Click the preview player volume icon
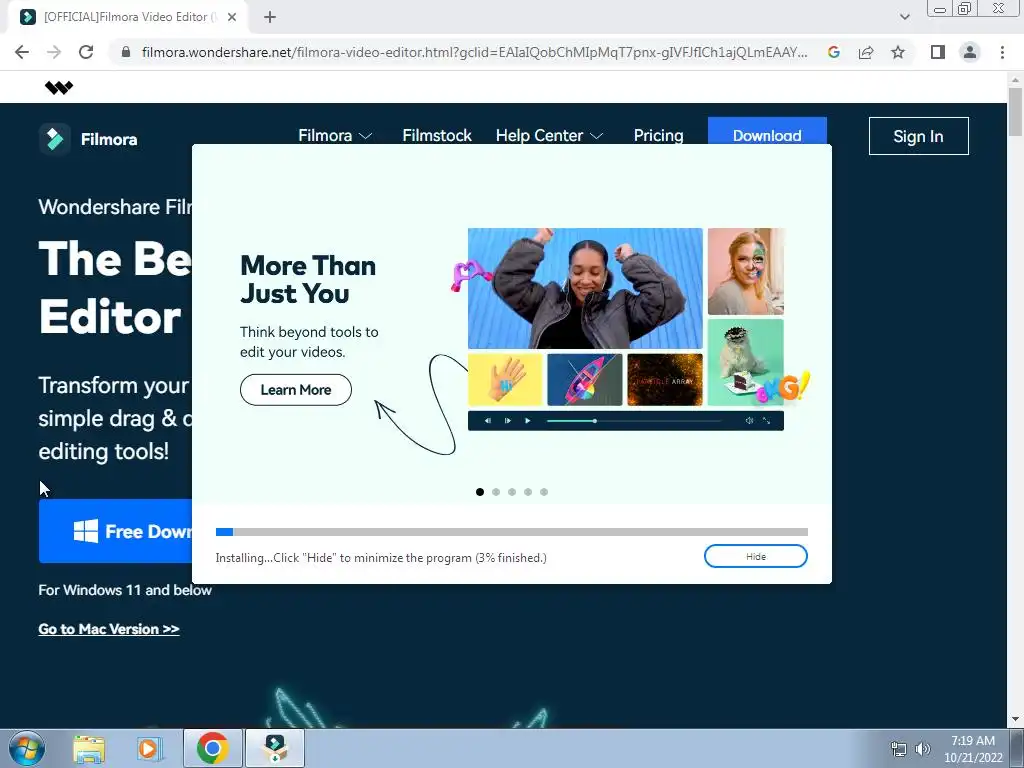Viewport: 1024px width, 768px height. [749, 421]
